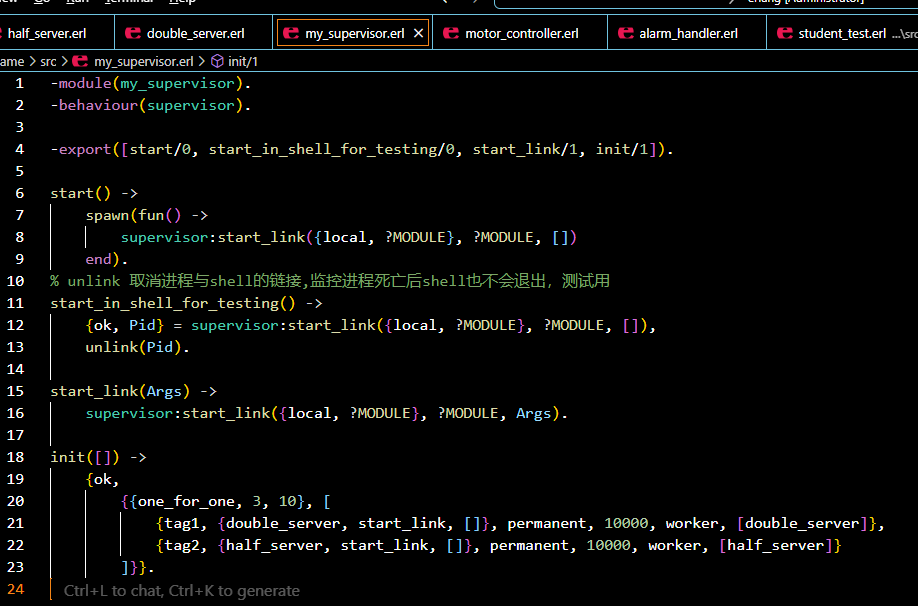Expand breadcrumb chevron after src
This screenshot has width=918, height=606.
pos(64,61)
